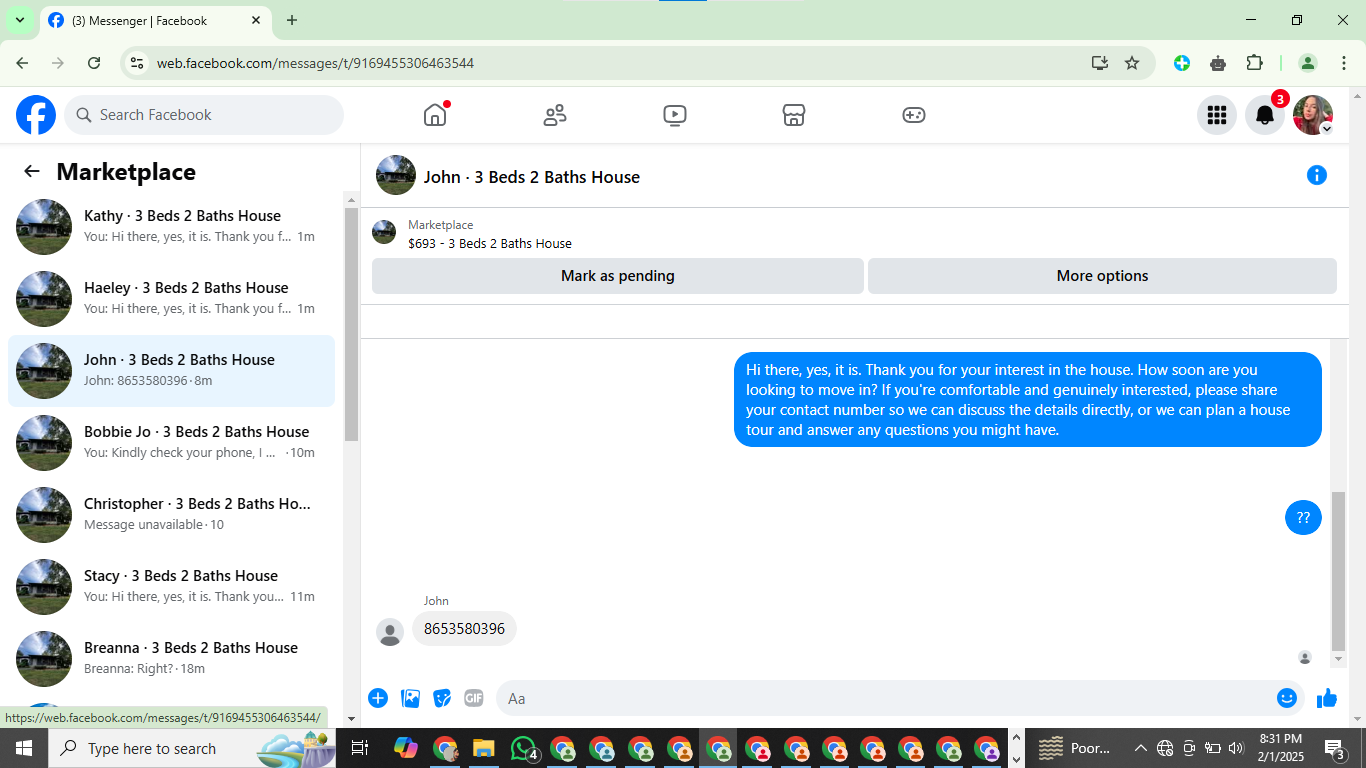The height and width of the screenshot is (768, 1366).
Task: Open the emoji smiley picker
Action: click(1287, 698)
